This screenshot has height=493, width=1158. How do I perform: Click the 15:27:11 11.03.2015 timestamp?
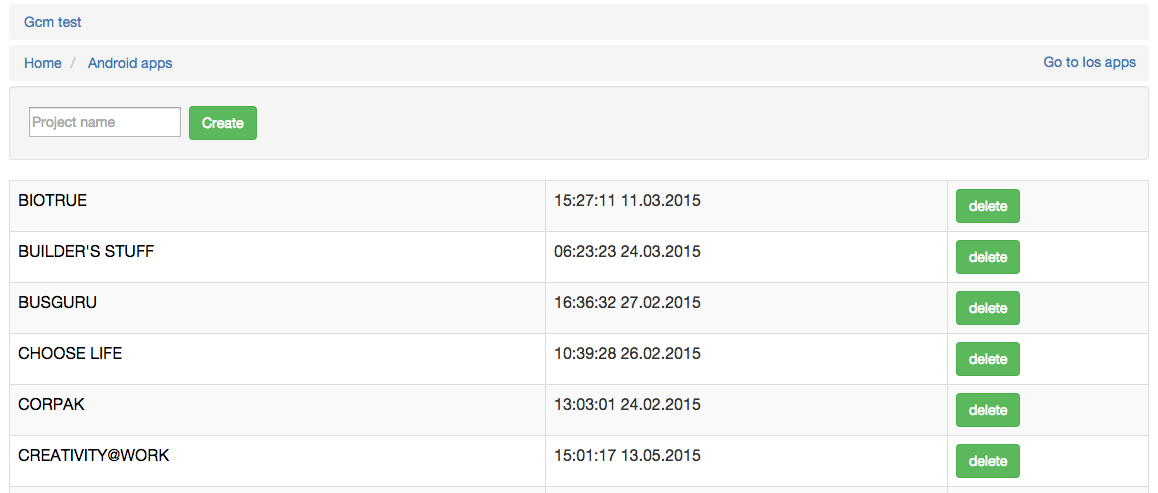pyautogui.click(x=627, y=201)
